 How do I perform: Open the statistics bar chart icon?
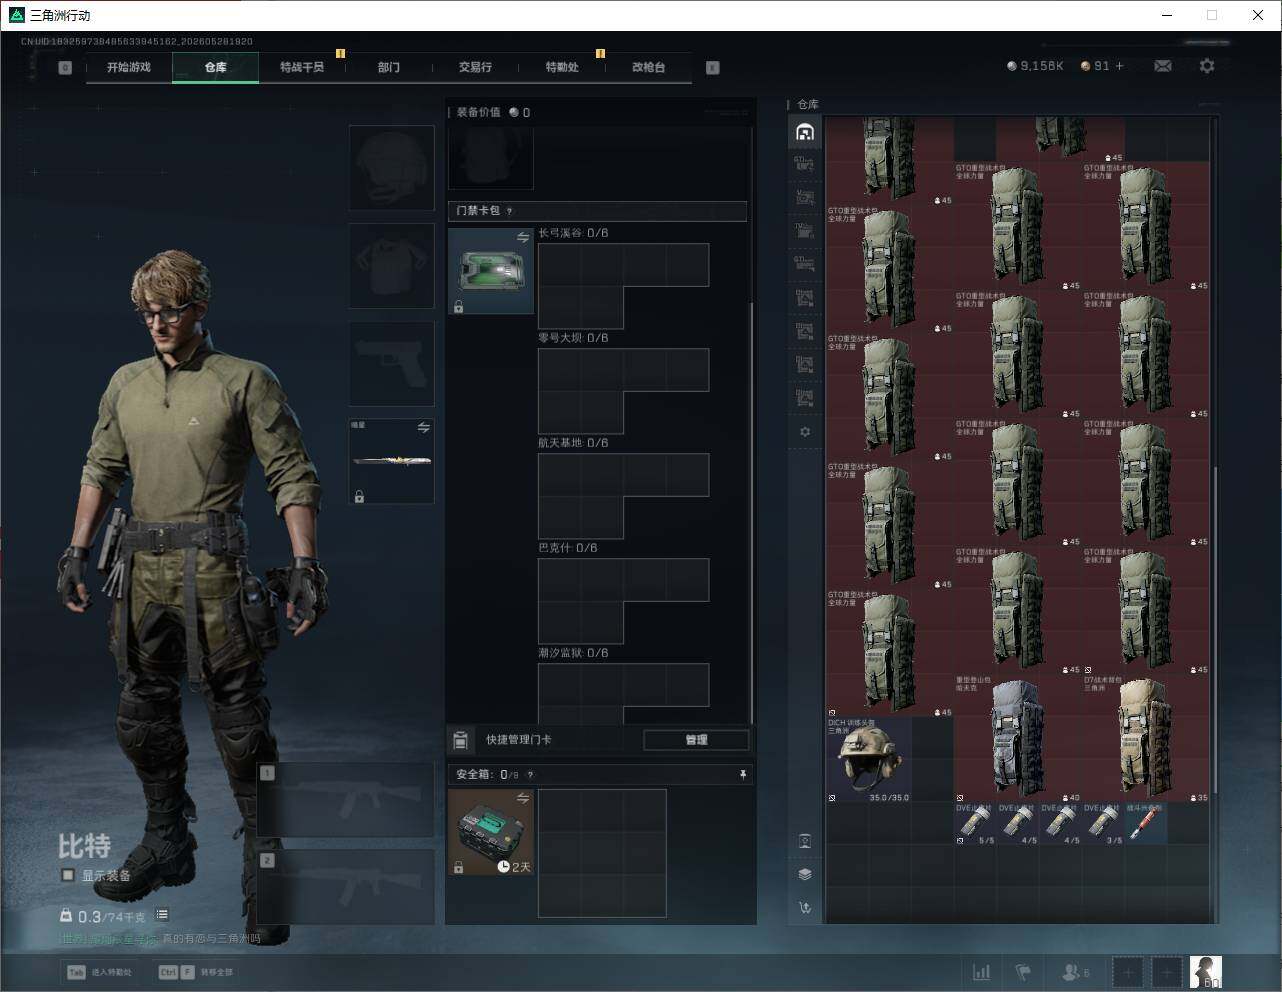982,971
